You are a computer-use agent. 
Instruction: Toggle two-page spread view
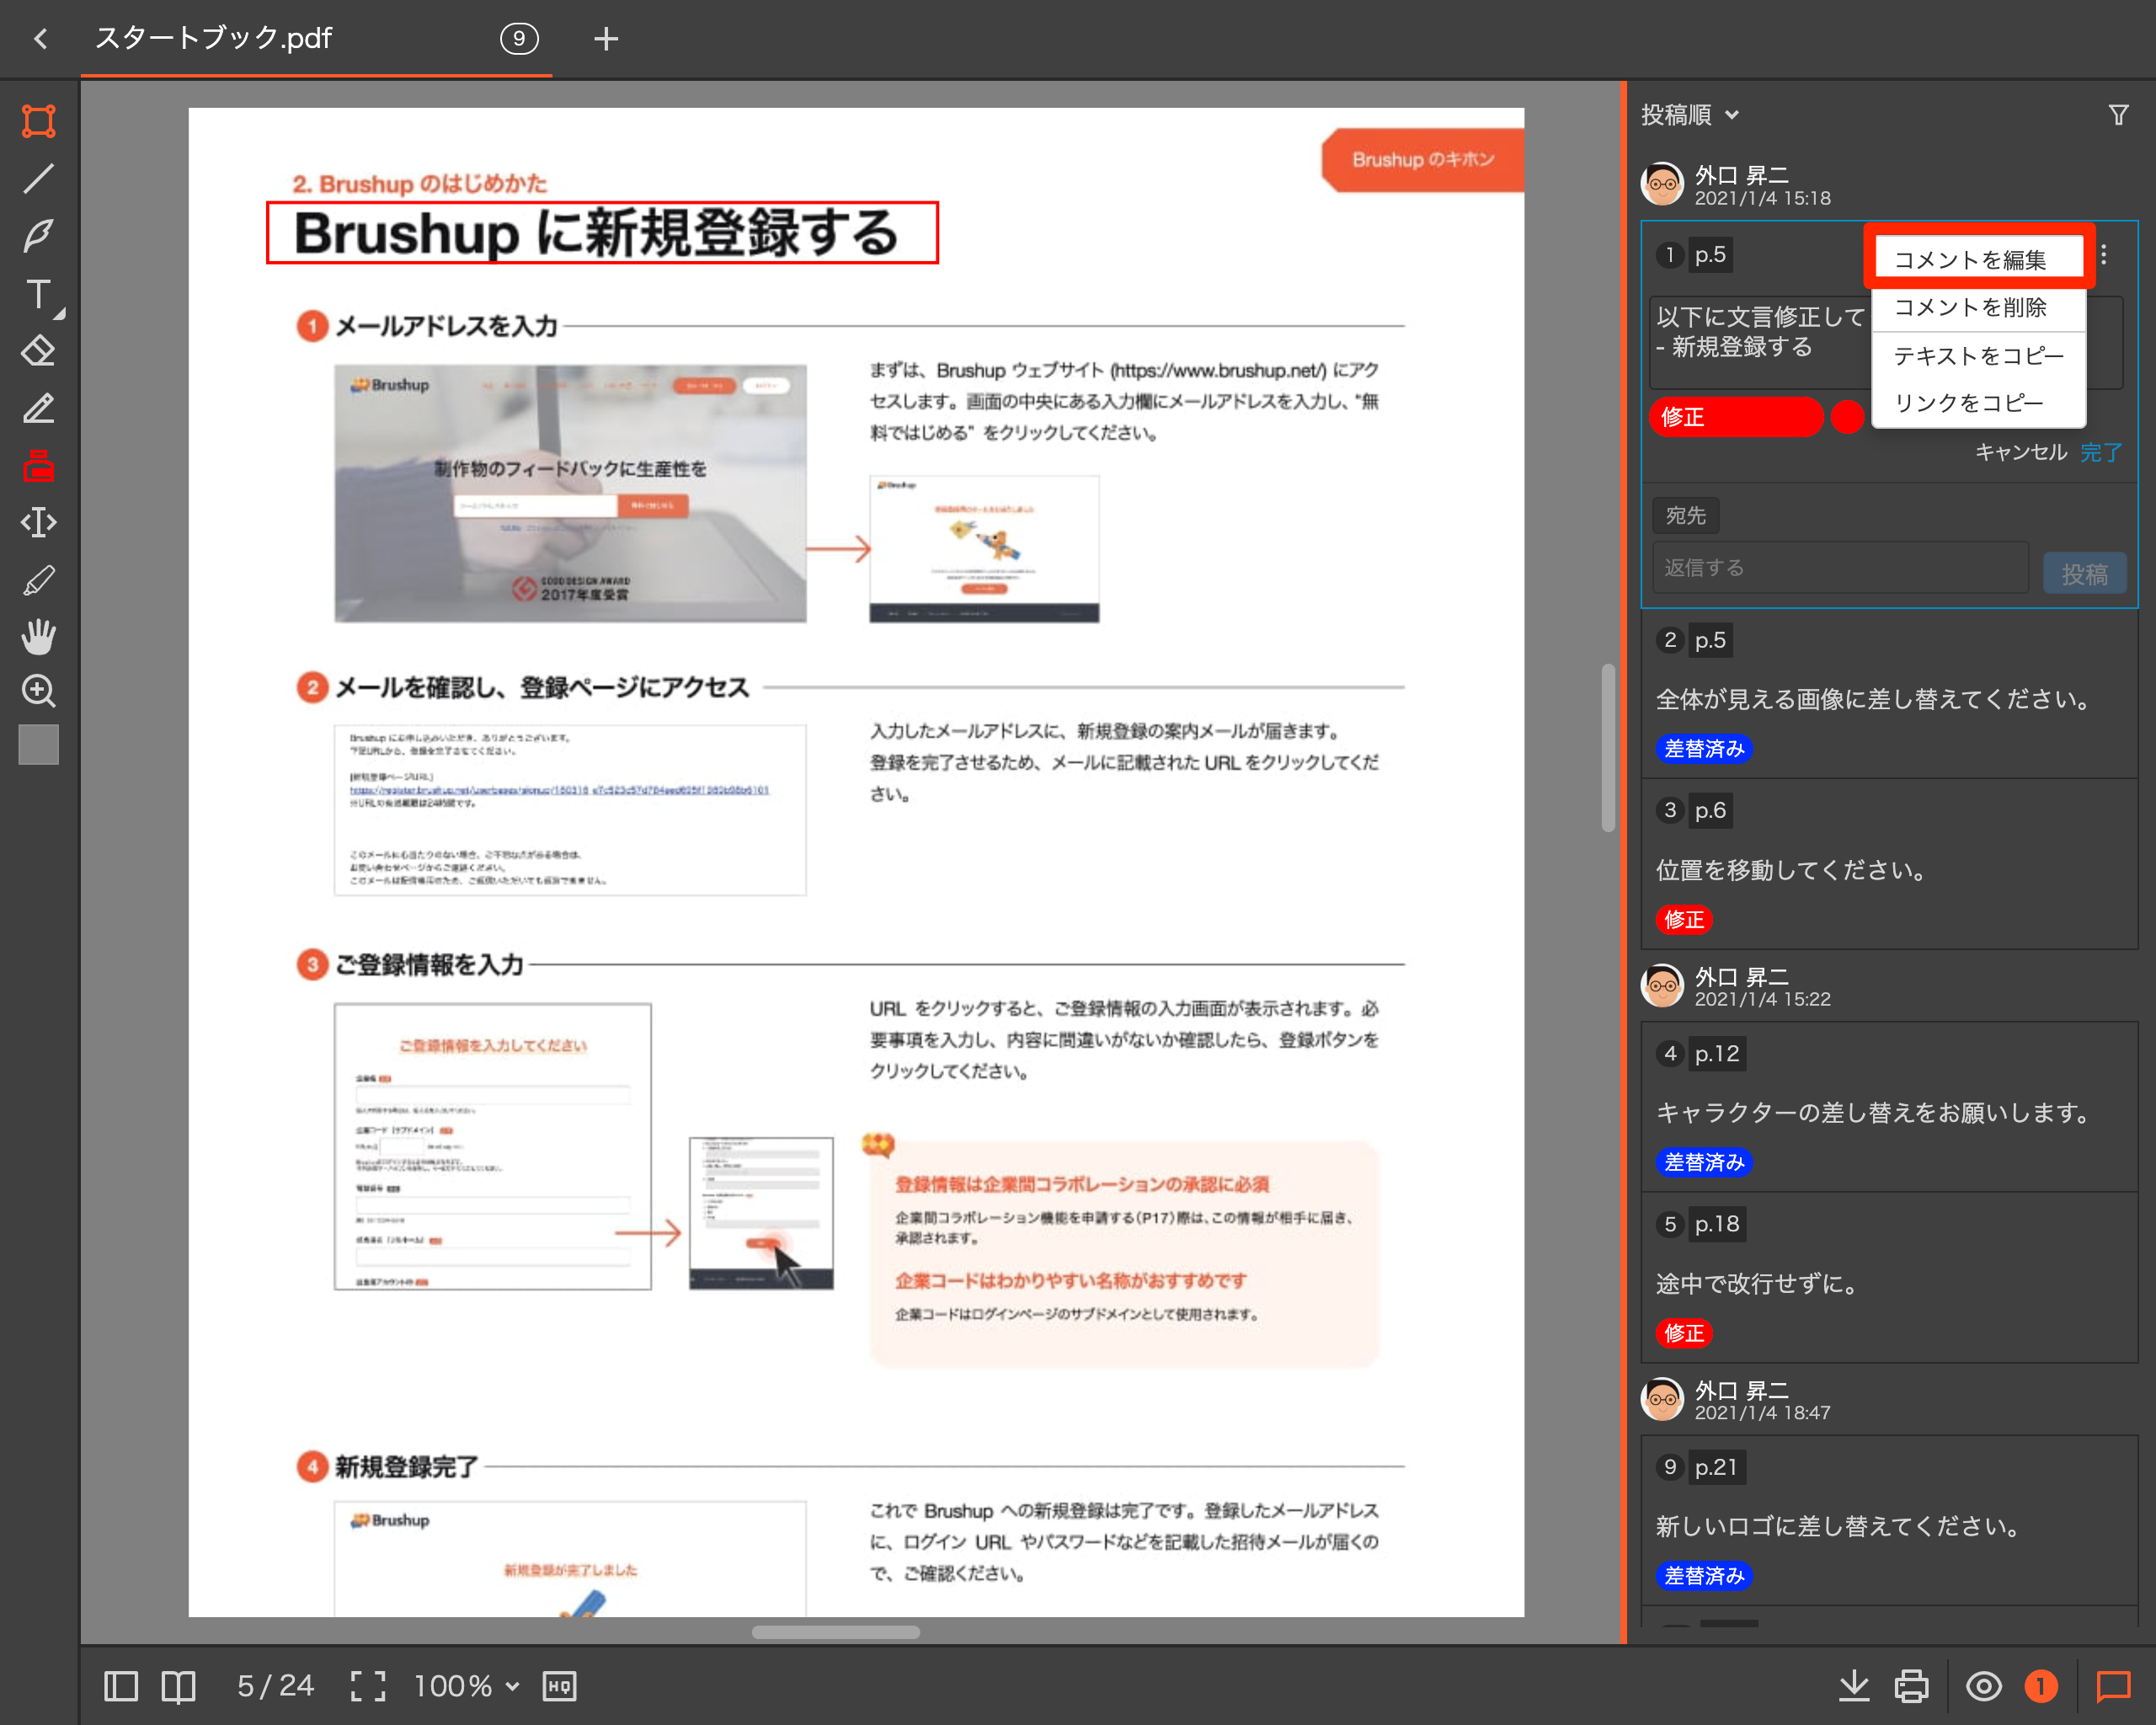(x=178, y=1686)
